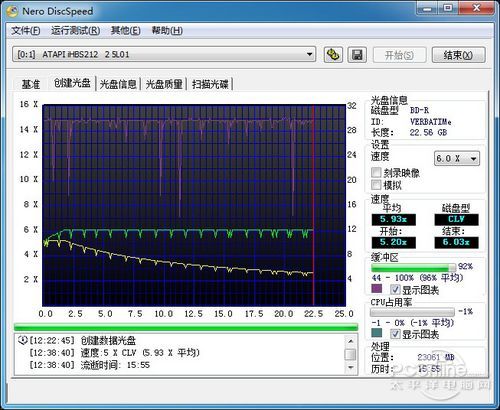Screen dimensions: 500x410
Task: Toggle 显示图表 under CPU占用率
Action: point(395,333)
